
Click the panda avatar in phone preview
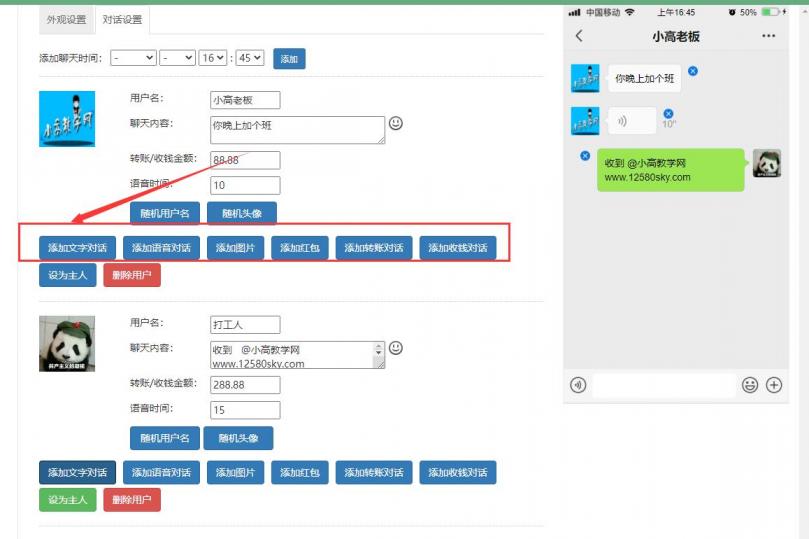click(x=767, y=163)
